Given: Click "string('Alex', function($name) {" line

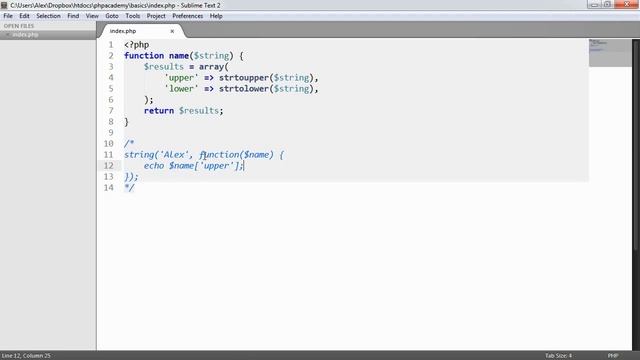Looking at the screenshot, I should pyautogui.click(x=204, y=155).
